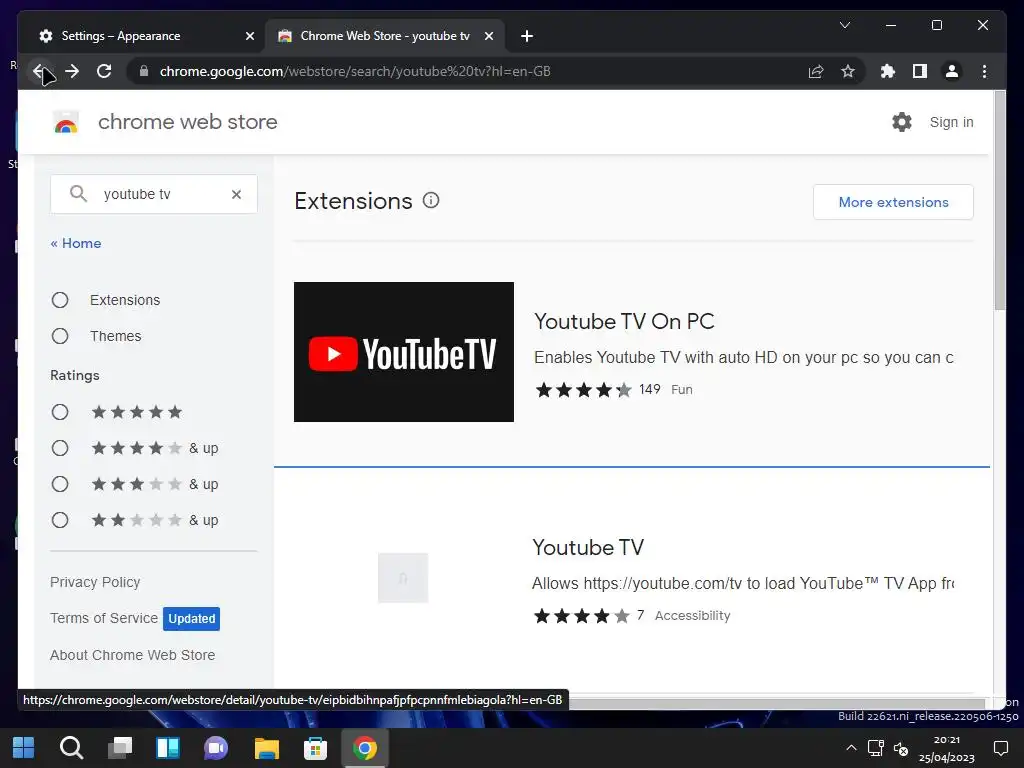Open the notification center icon
Screen dimensions: 1024x768
click(x=1000, y=748)
